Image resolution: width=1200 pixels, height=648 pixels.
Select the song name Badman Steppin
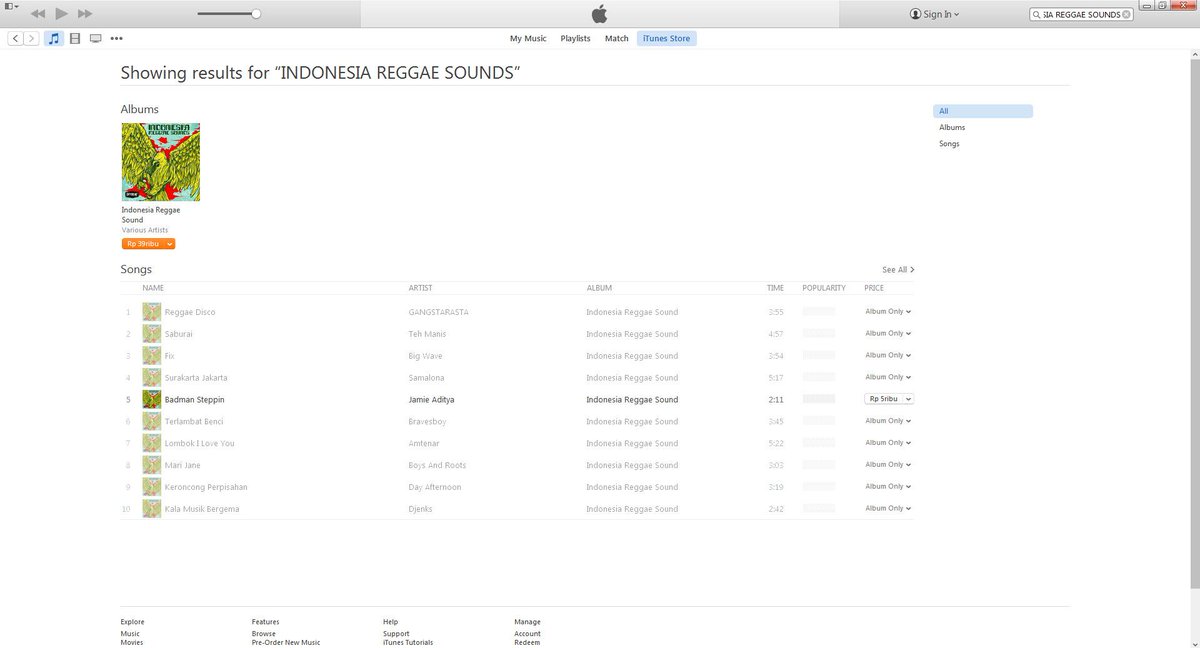click(x=194, y=400)
